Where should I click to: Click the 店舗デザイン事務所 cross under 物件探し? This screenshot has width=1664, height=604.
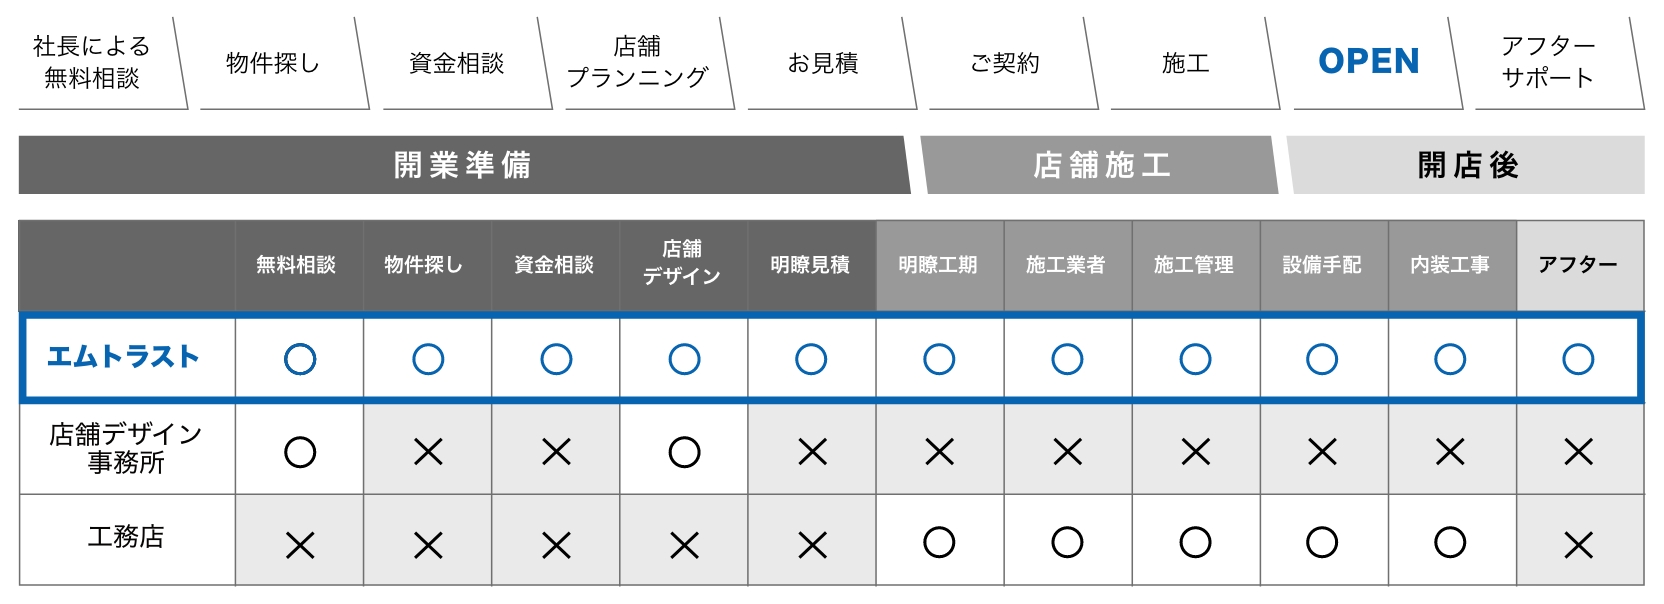[x=428, y=453]
